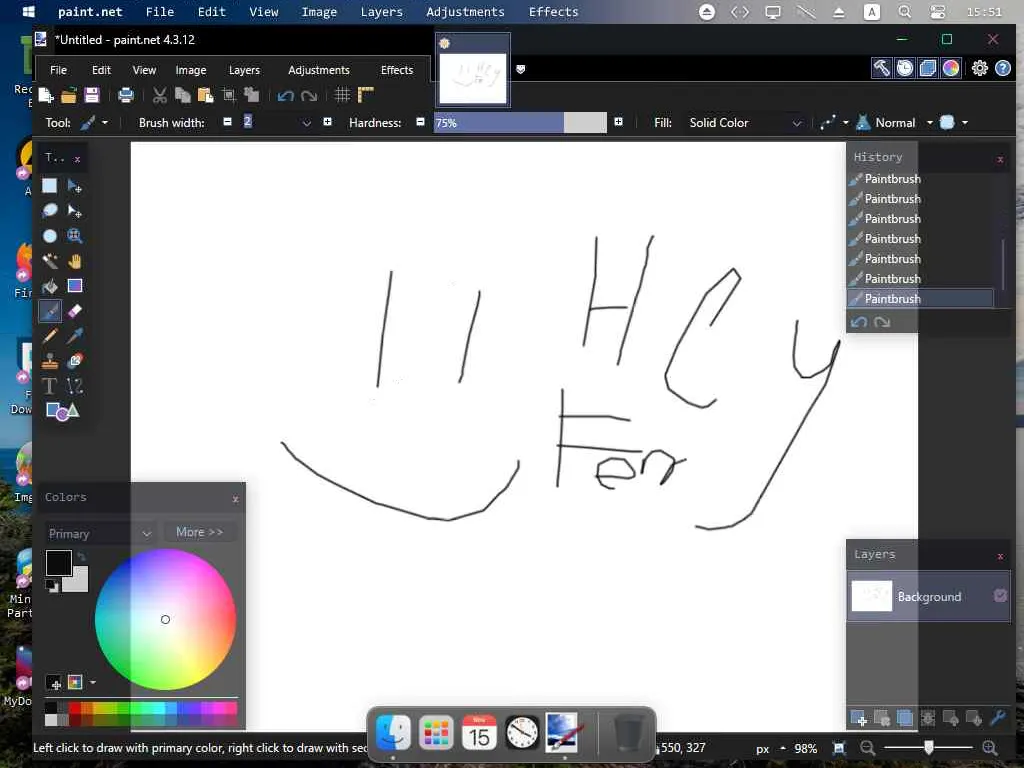The height and width of the screenshot is (768, 1024).
Task: Select the Text tool
Action: pos(50,386)
